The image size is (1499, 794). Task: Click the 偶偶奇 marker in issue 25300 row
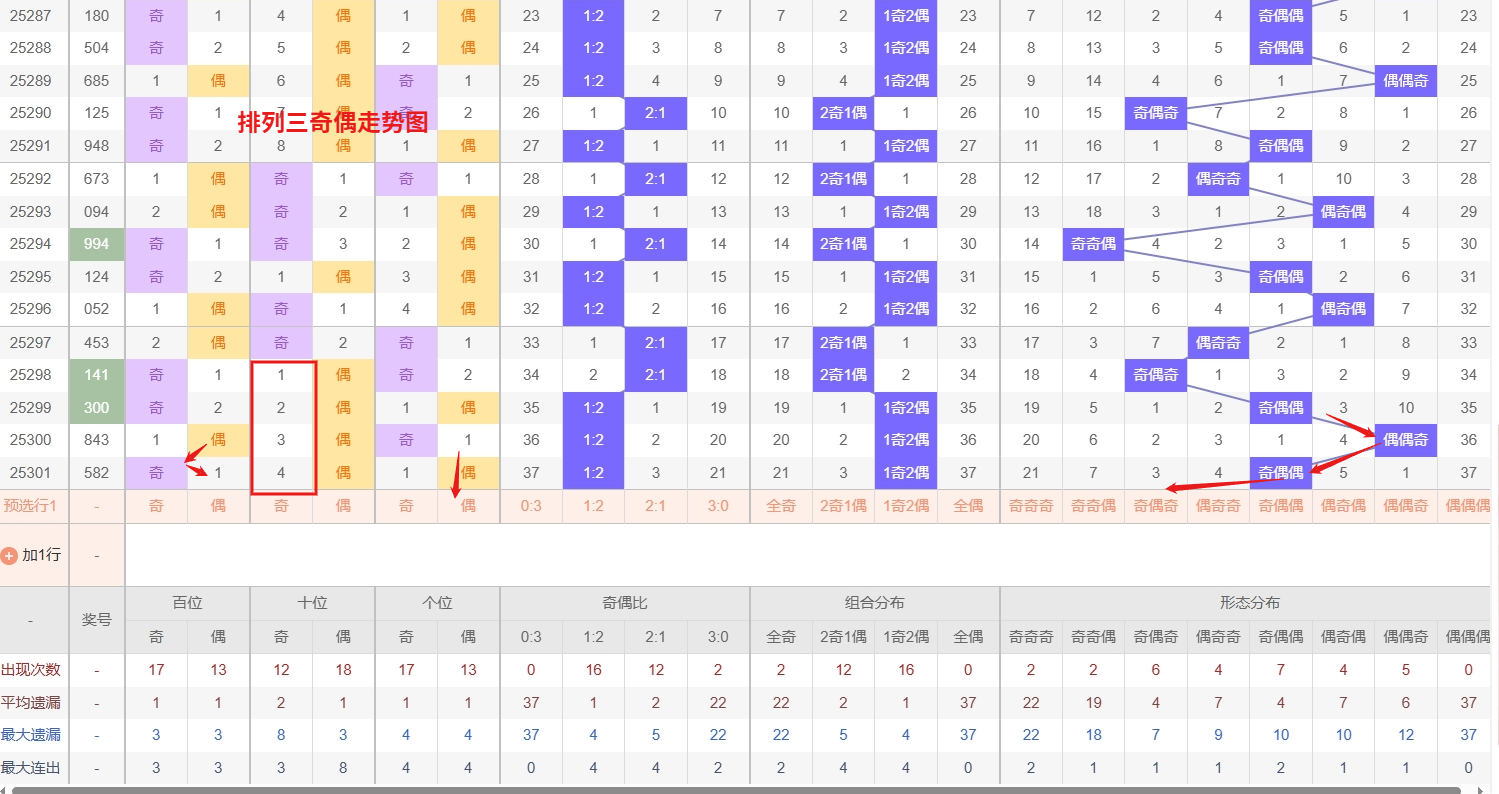[1405, 440]
